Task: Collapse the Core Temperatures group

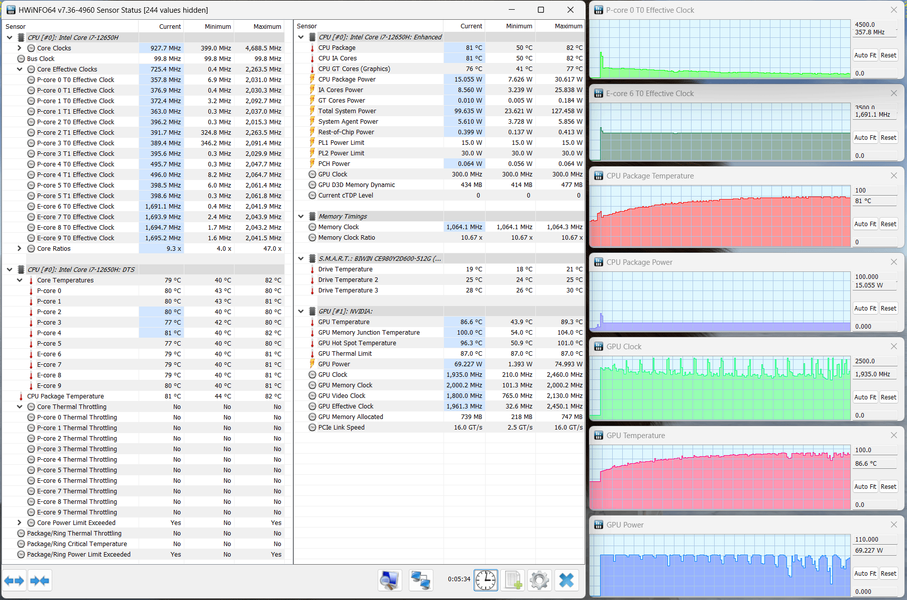Action: click(19, 281)
